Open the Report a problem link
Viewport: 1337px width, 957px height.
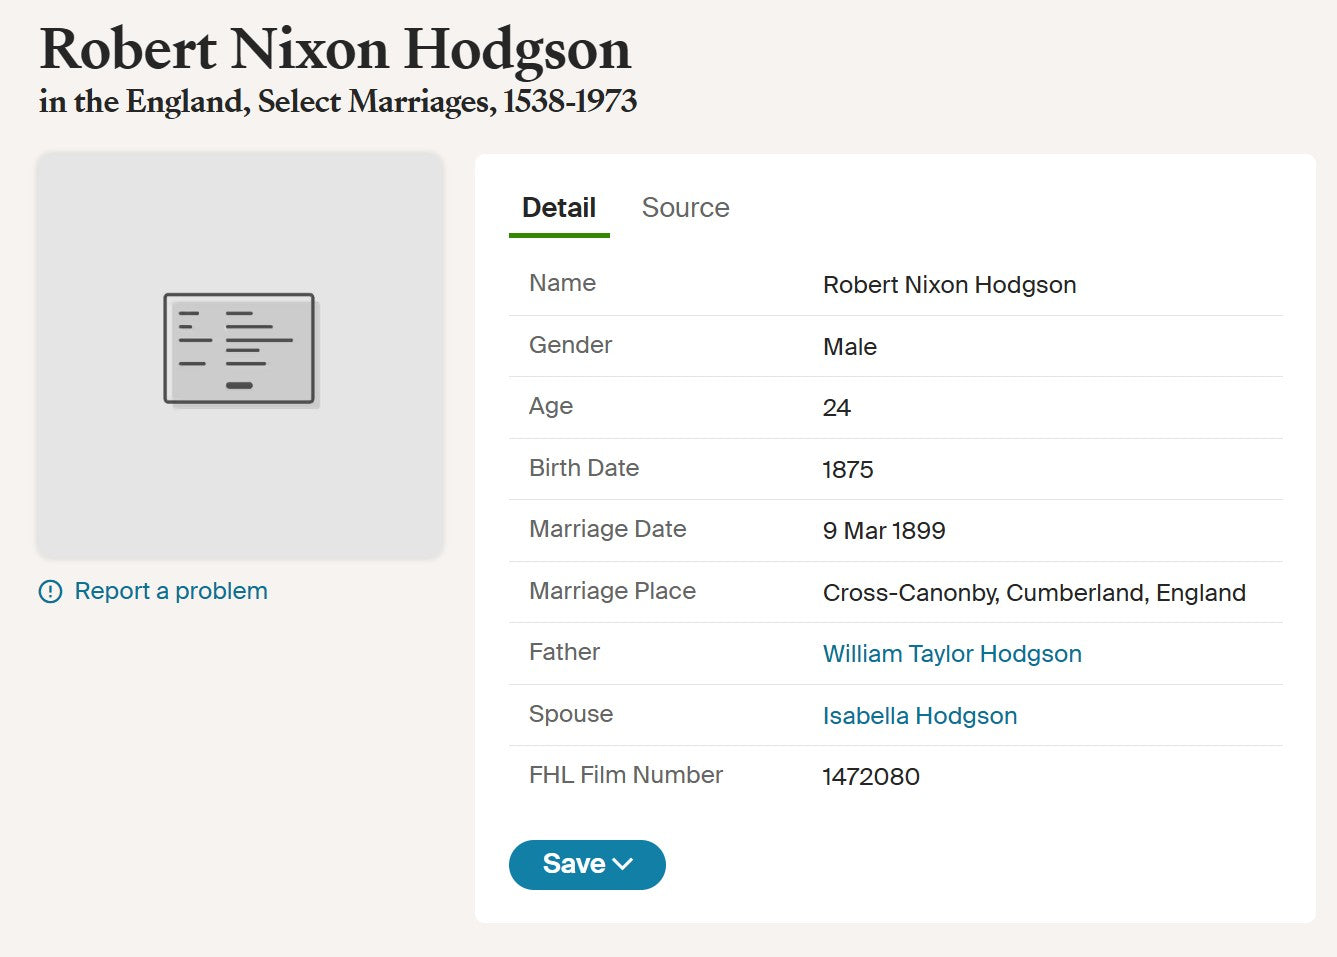171,591
